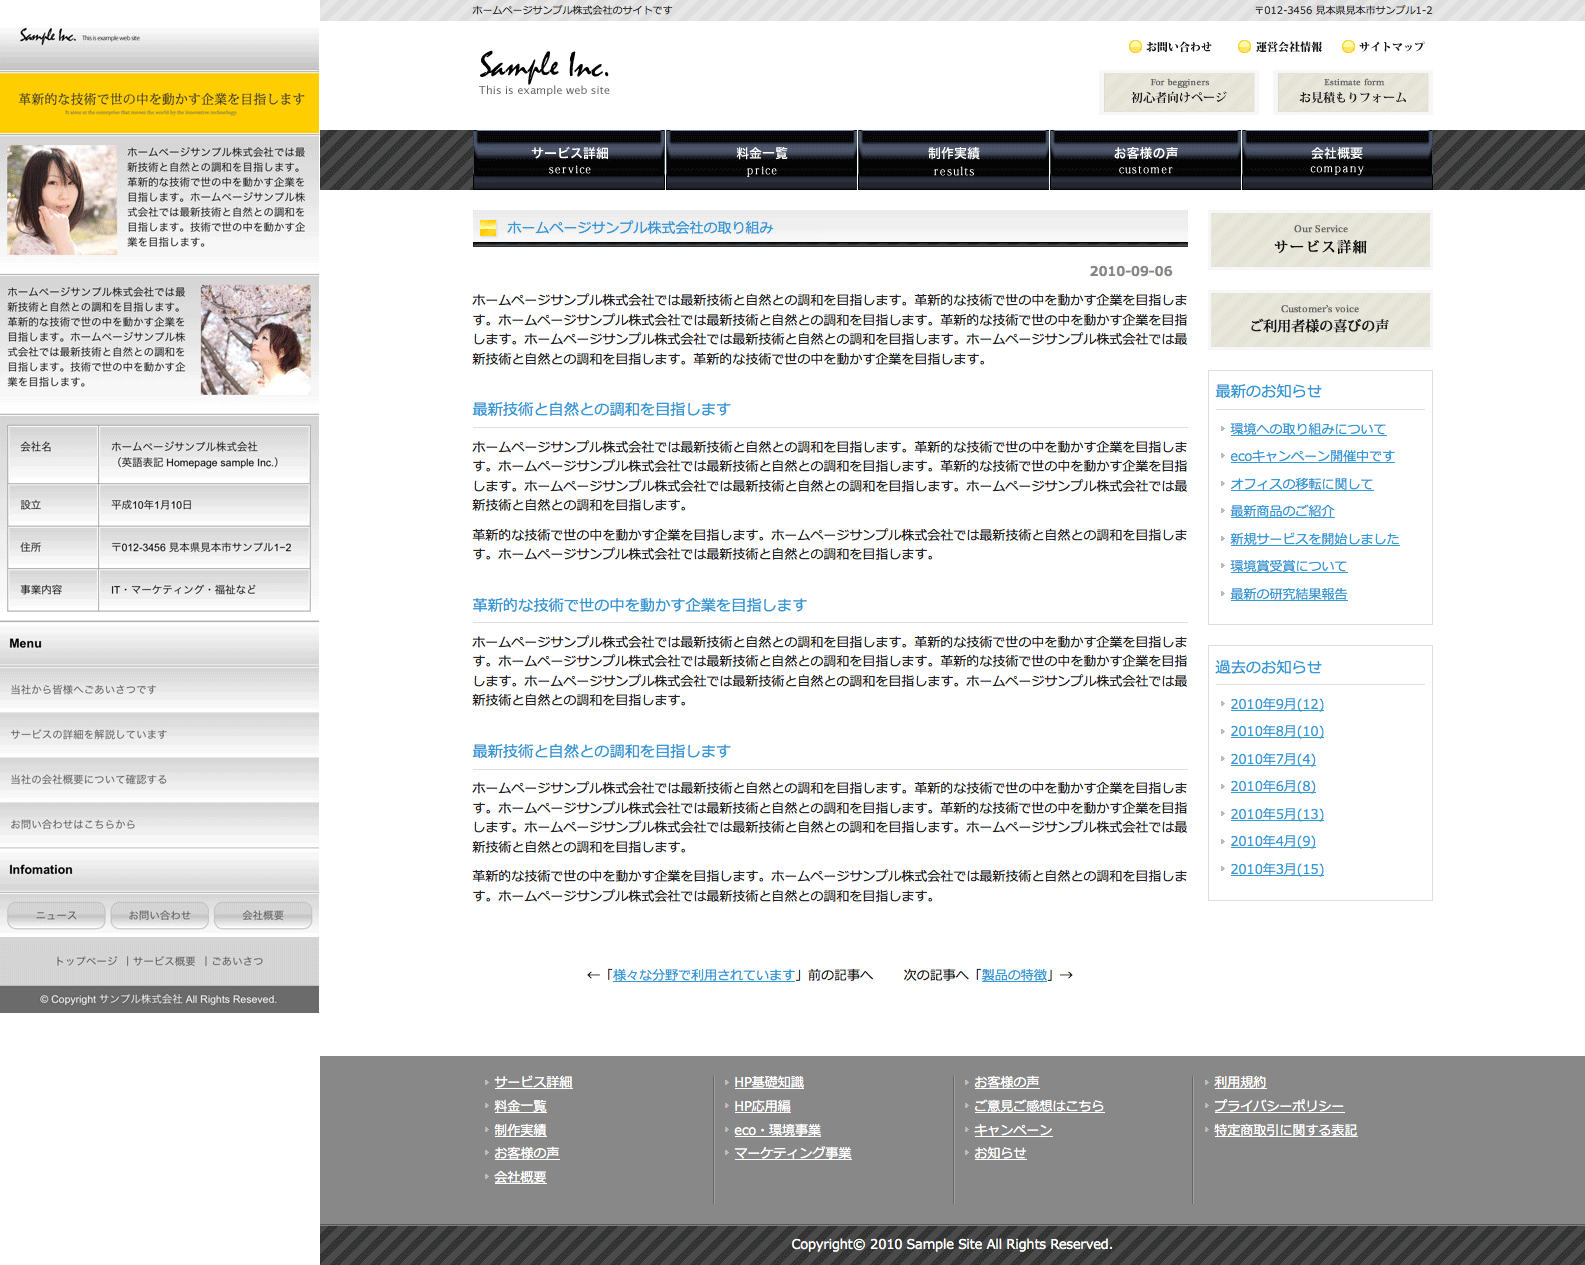Click the yellow icon beside サイトマップ
The image size is (1585, 1265).
(1348, 47)
